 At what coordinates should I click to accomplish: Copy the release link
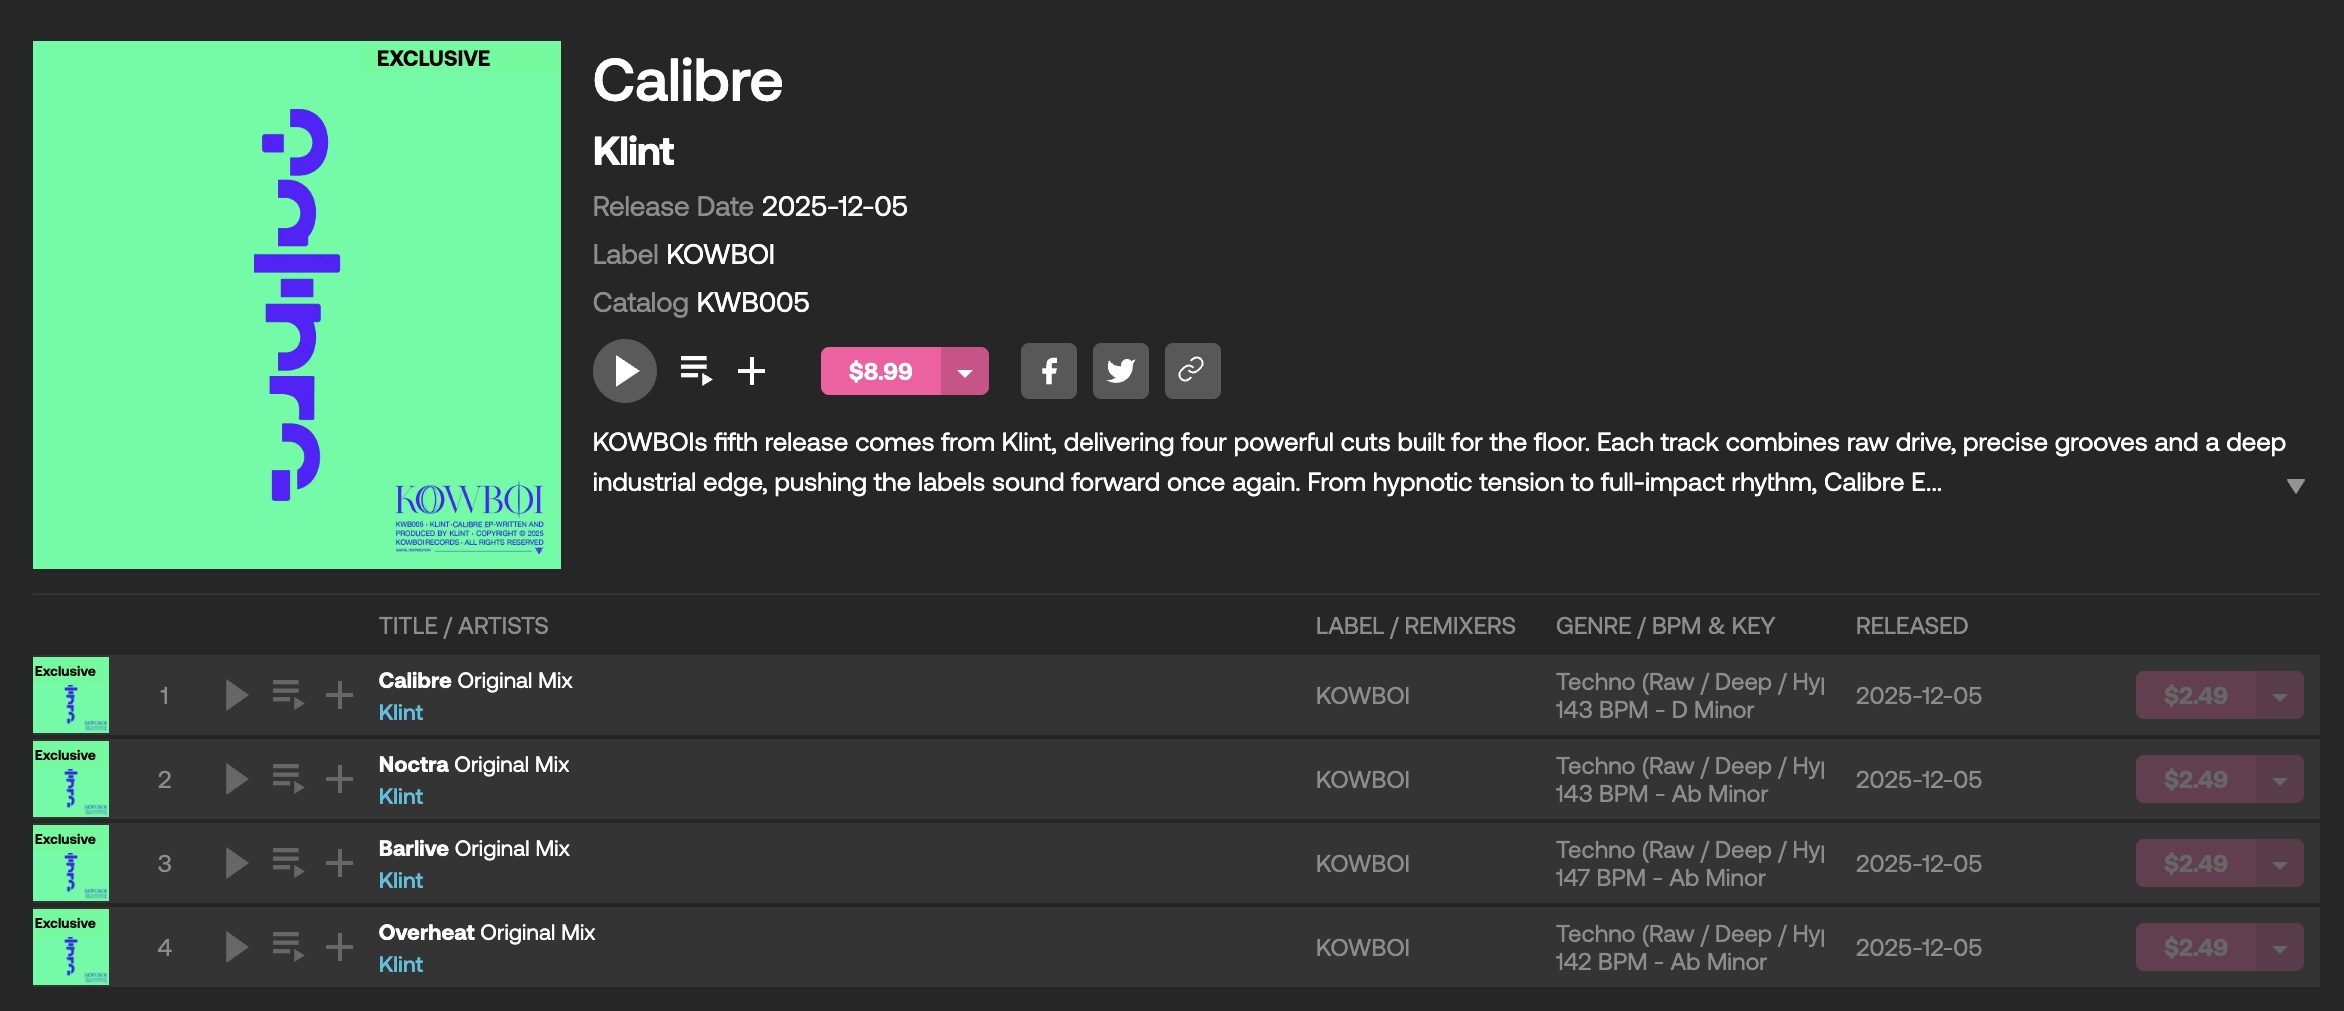coord(1192,371)
